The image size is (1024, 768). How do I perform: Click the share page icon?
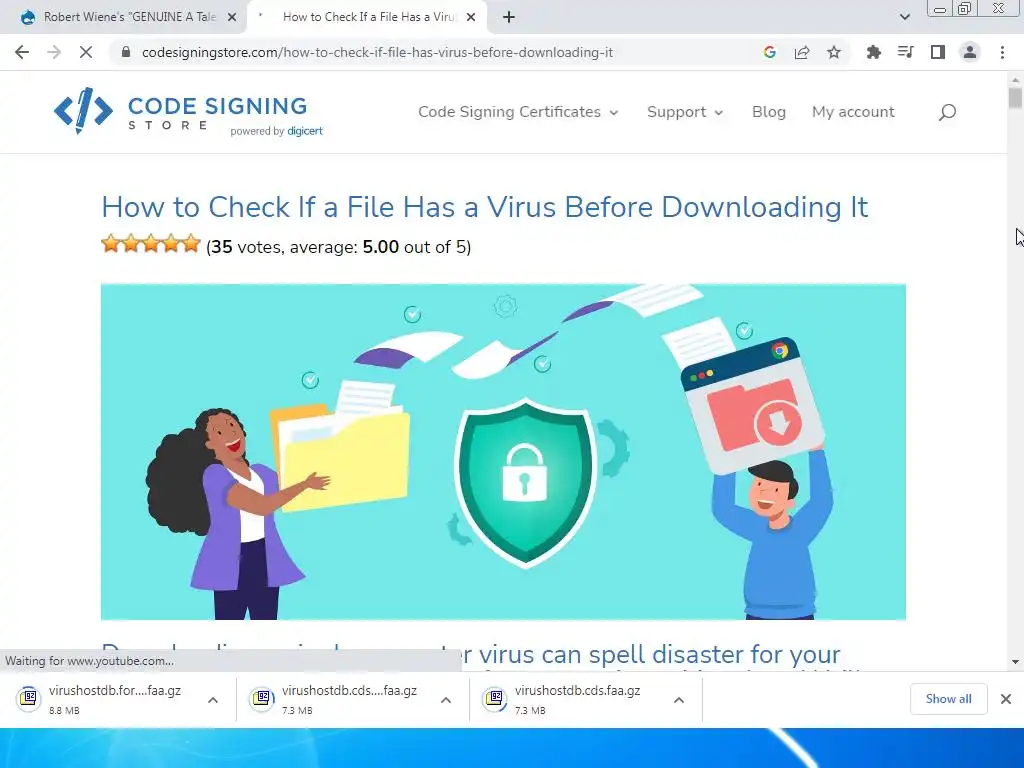click(802, 52)
